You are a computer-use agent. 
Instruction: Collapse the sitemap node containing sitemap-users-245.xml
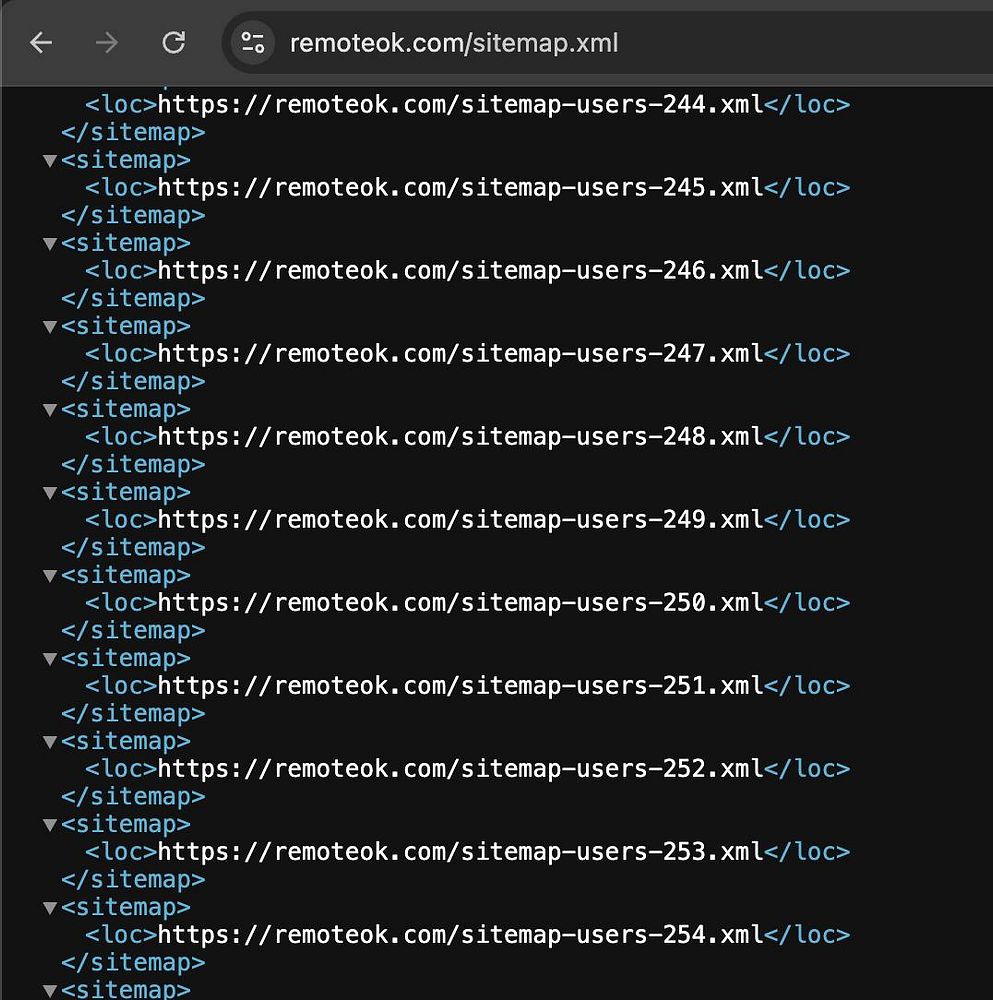[x=50, y=161]
